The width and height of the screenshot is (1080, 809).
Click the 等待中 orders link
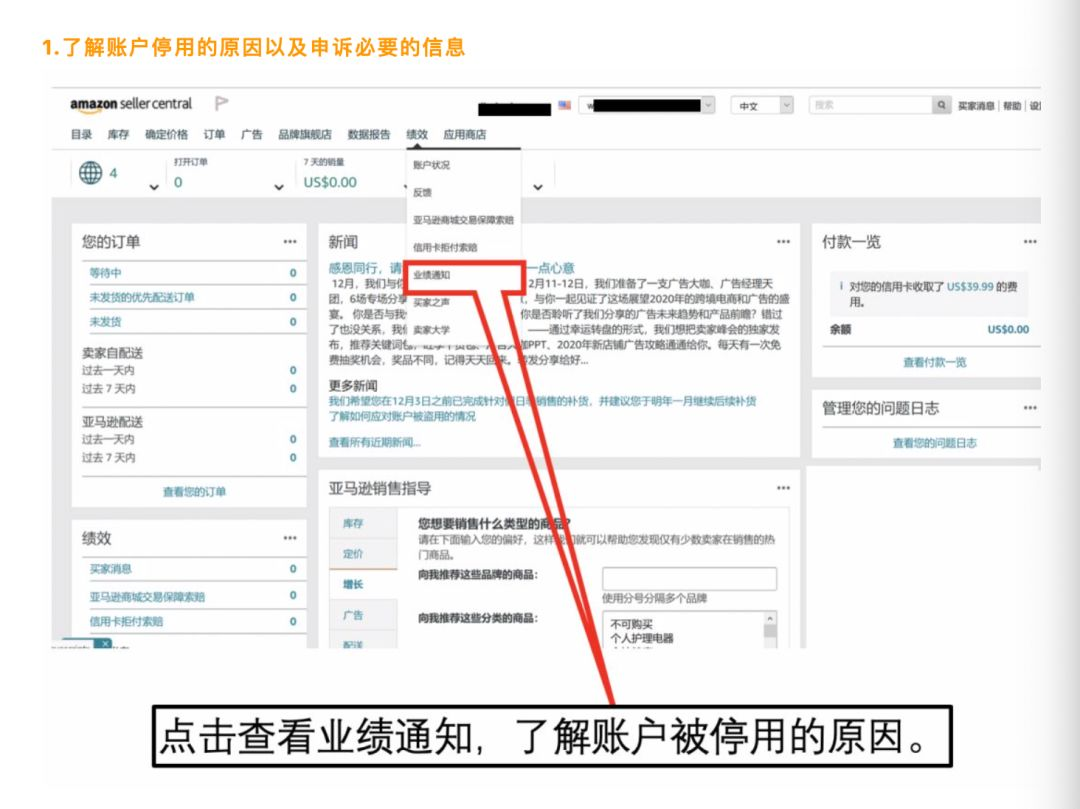pyautogui.click(x=105, y=273)
